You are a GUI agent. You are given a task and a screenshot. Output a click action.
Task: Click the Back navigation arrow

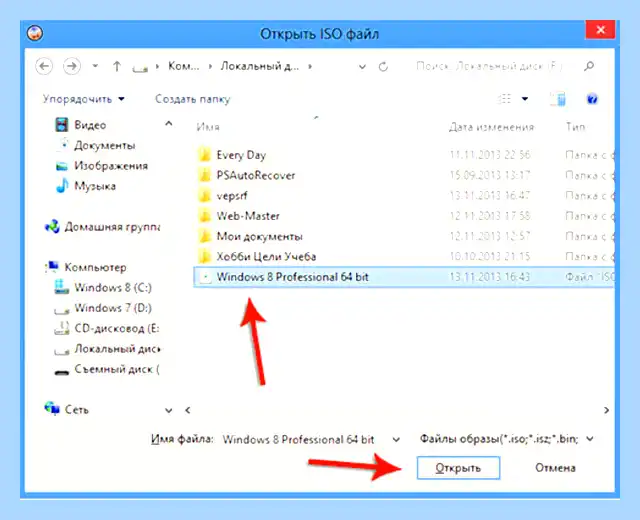44,66
